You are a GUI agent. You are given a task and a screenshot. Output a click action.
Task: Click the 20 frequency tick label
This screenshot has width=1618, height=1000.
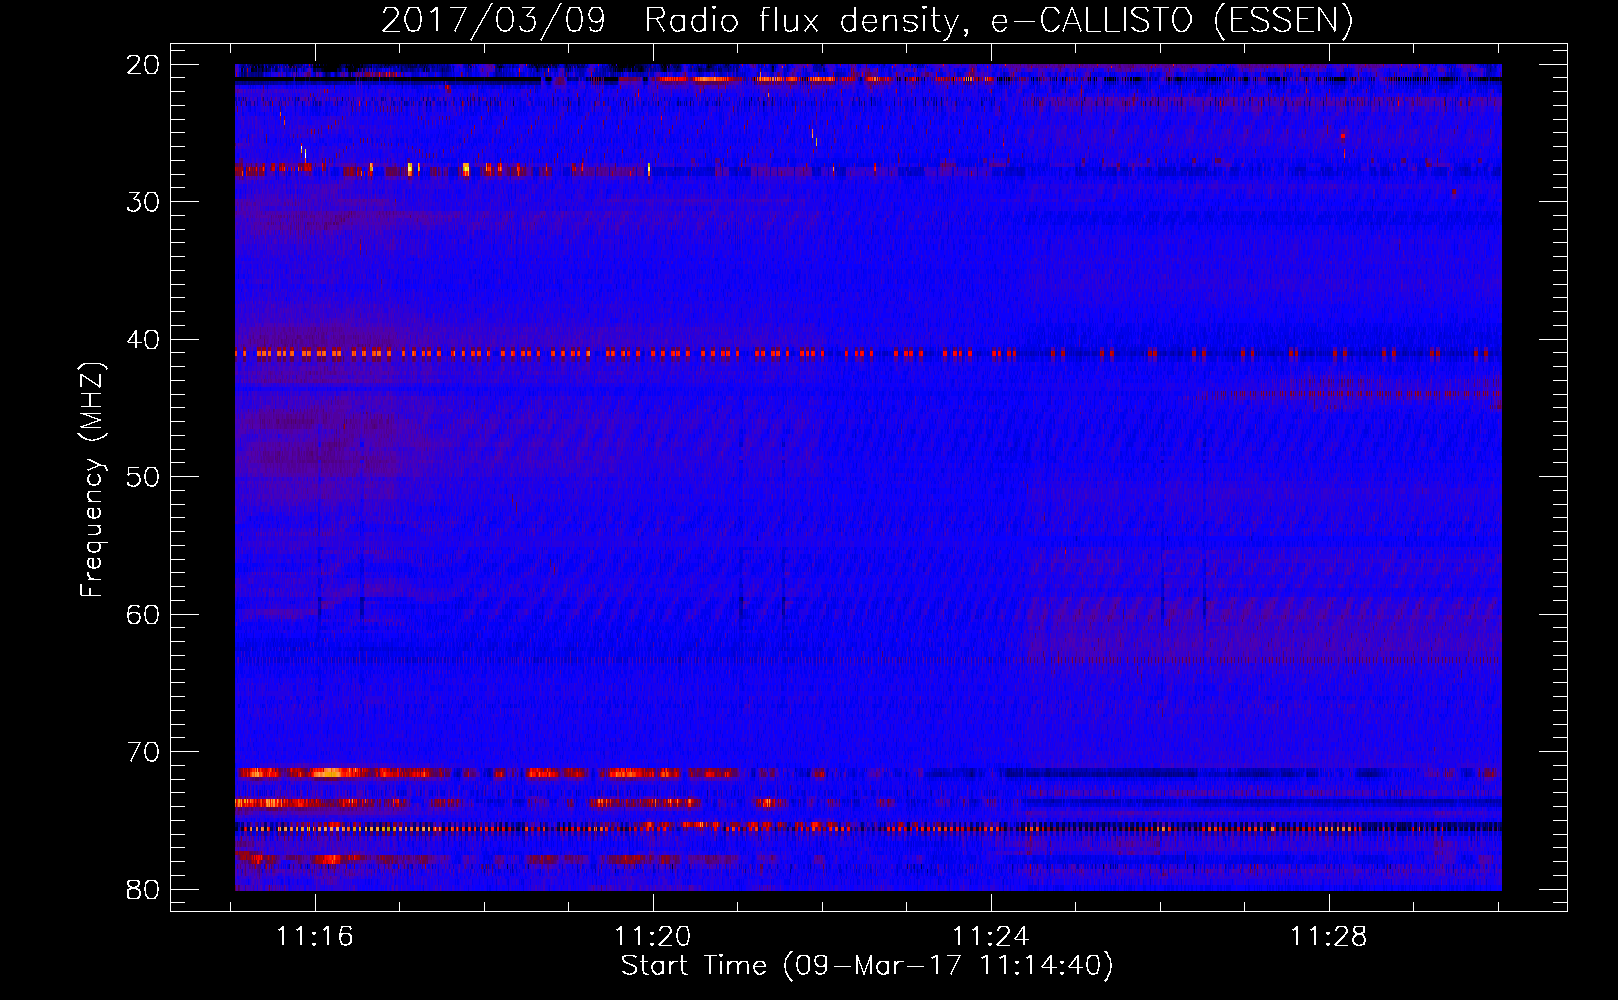pos(143,65)
